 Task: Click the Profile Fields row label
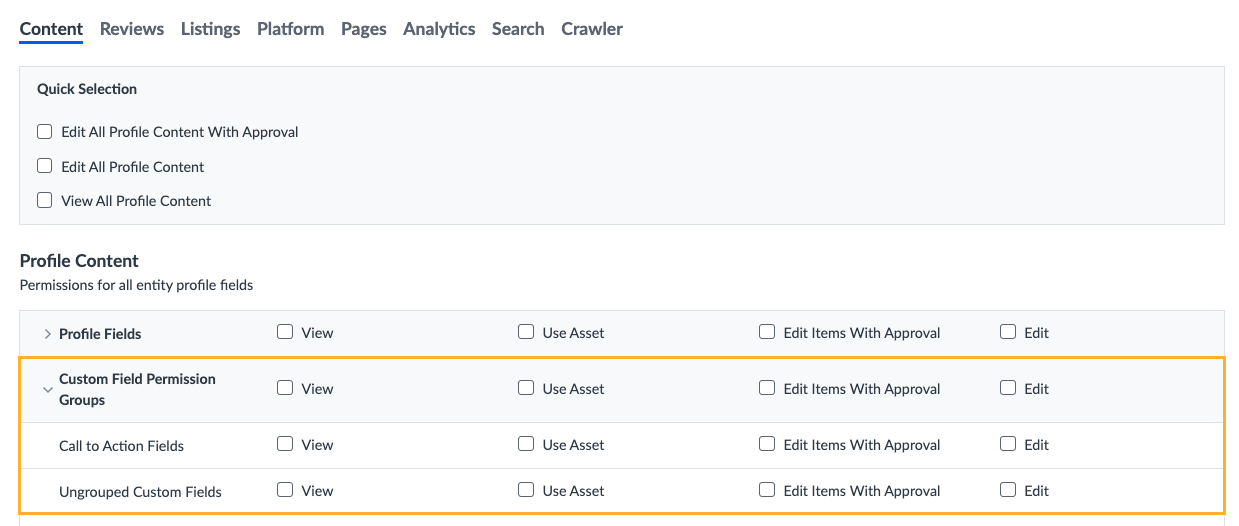pos(100,334)
